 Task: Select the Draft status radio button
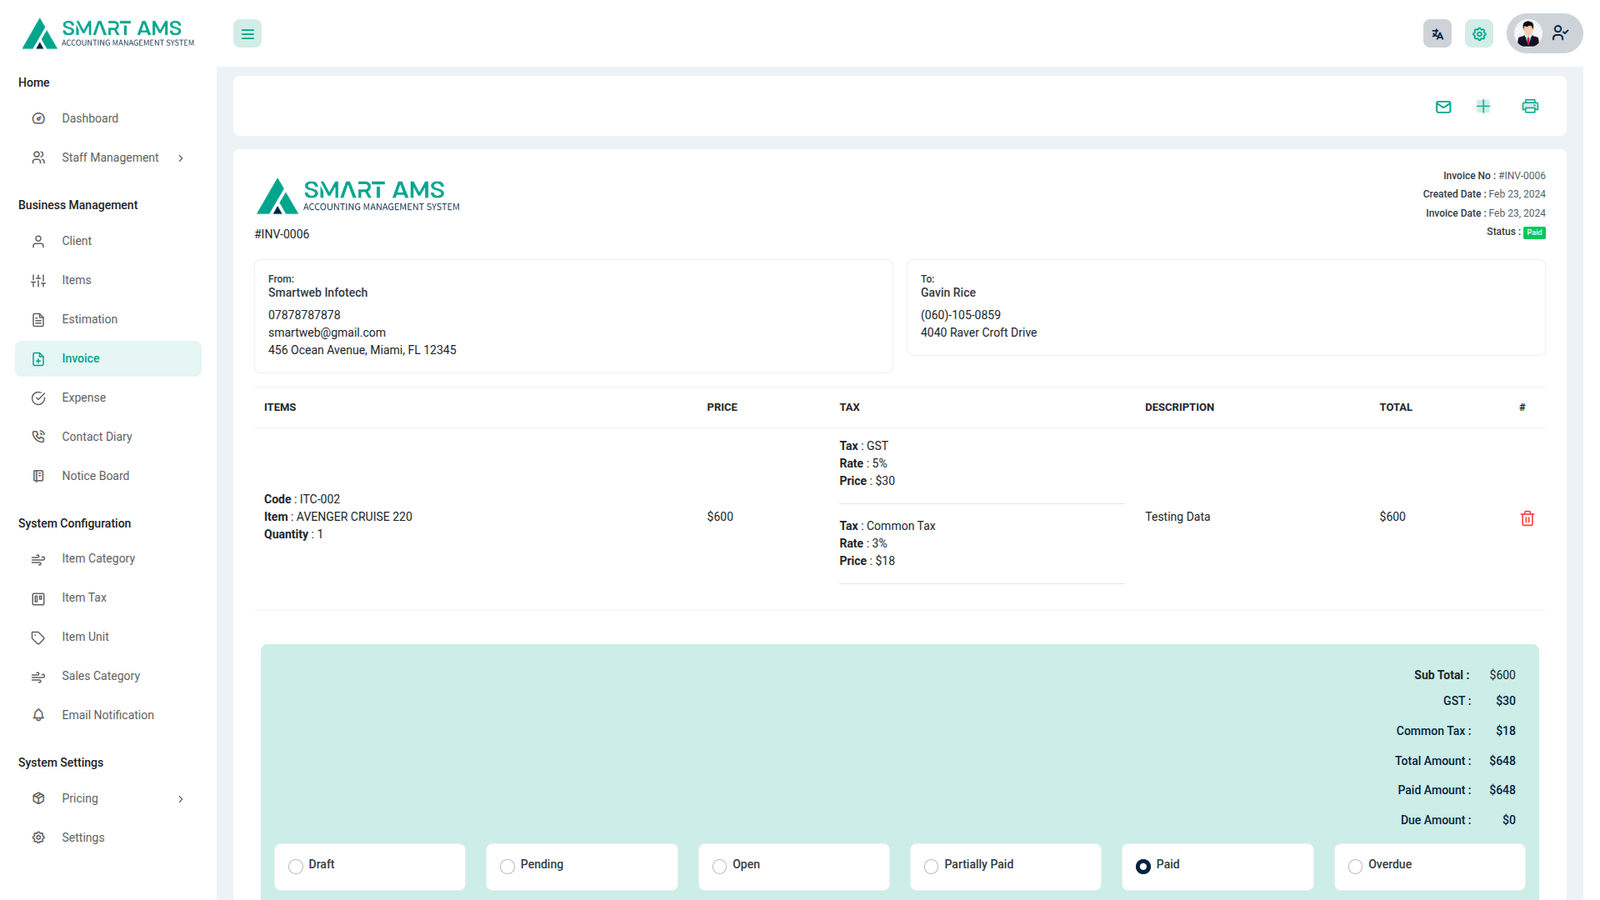point(296,866)
